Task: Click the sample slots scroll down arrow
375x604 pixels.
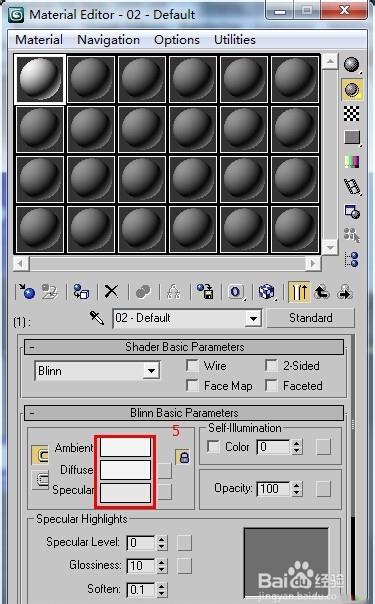Action: click(x=330, y=248)
